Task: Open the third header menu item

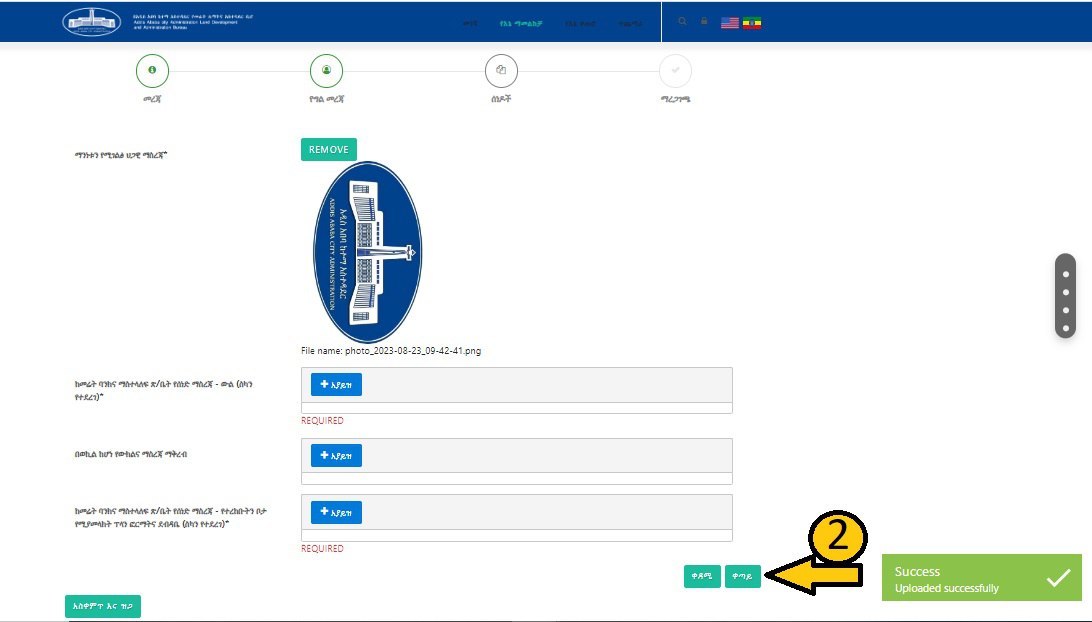Action: [581, 24]
